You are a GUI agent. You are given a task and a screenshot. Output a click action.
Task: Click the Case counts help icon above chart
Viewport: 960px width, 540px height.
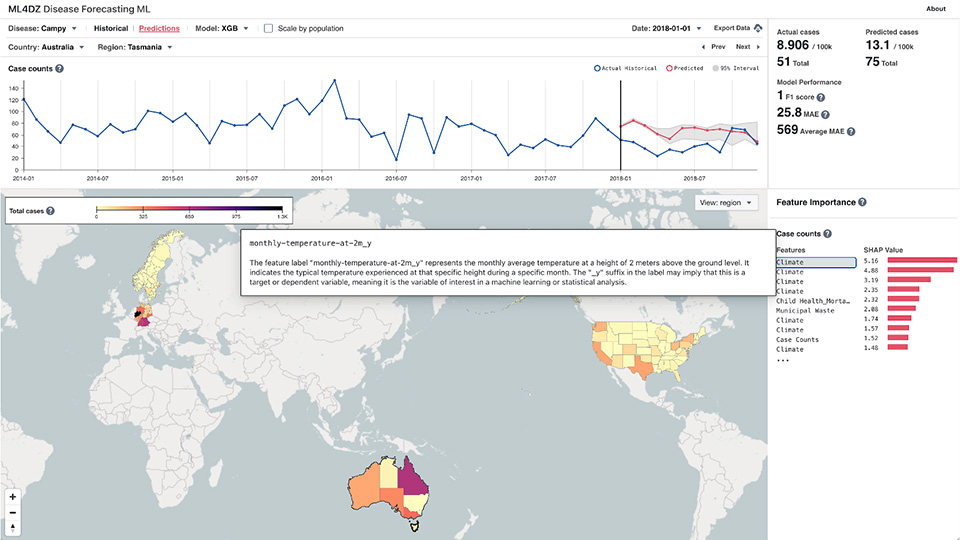pos(59,69)
